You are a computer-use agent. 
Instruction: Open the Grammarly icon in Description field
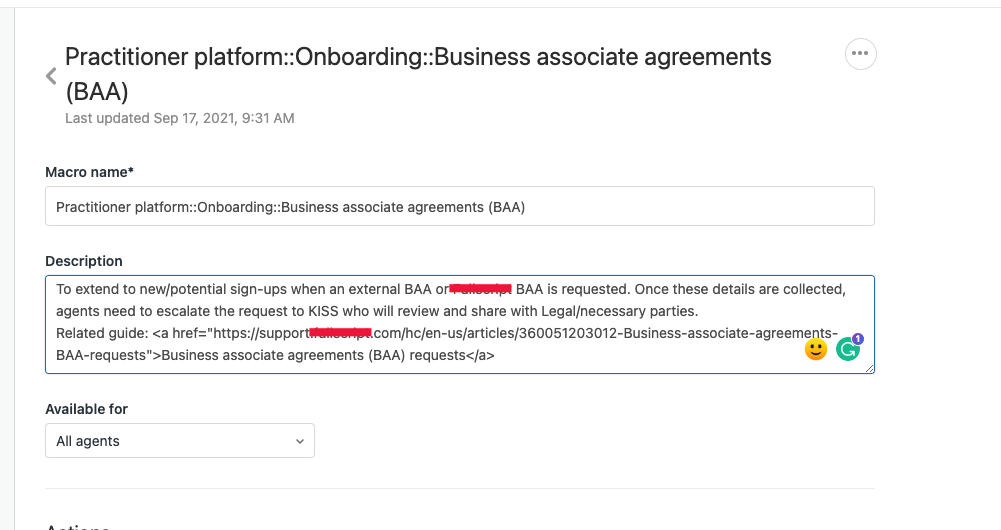[848, 350]
